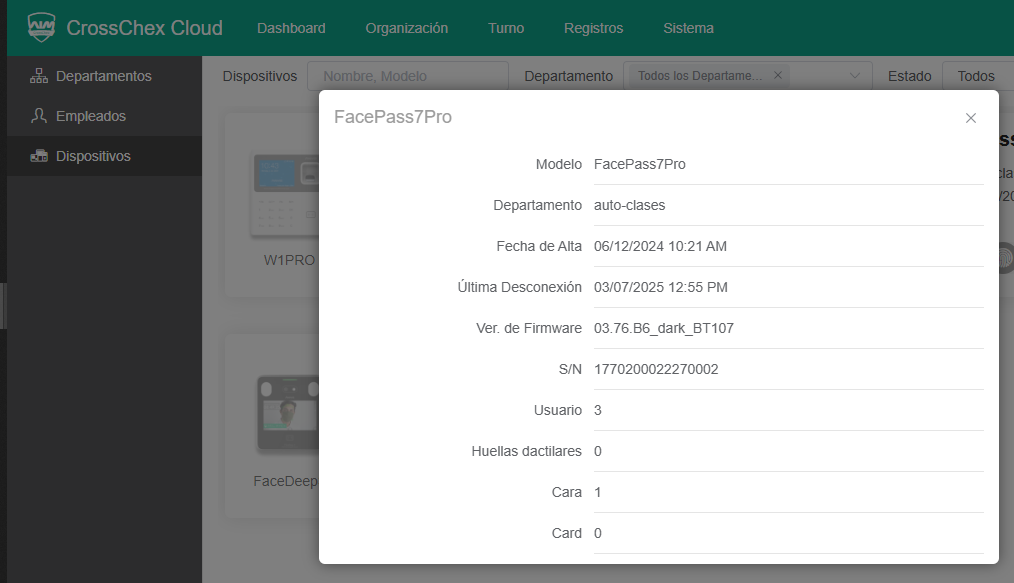Open the Registros menu

point(594,28)
